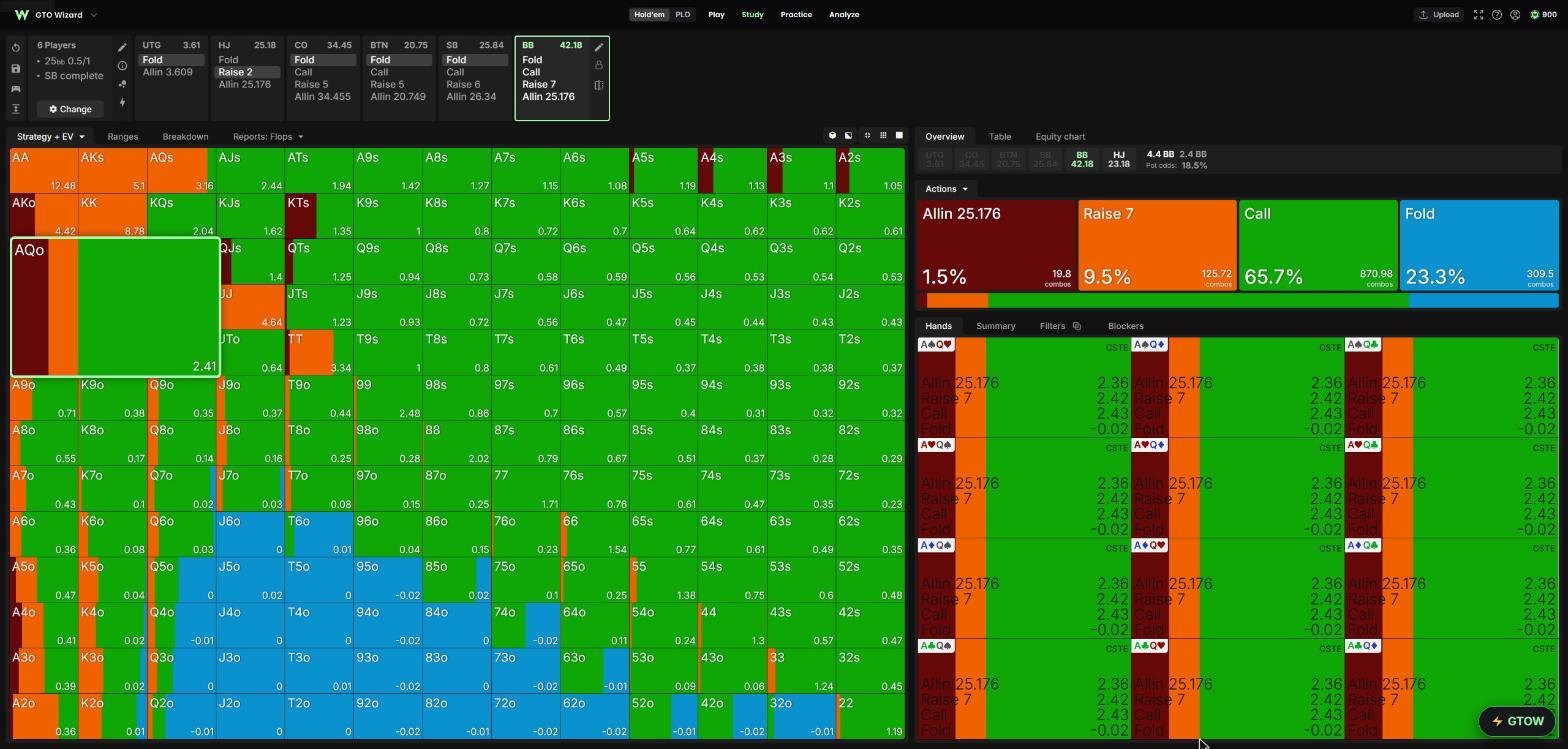1568x749 pixels.
Task: Select the HJ 23.18 position chip
Action: pos(1119,160)
